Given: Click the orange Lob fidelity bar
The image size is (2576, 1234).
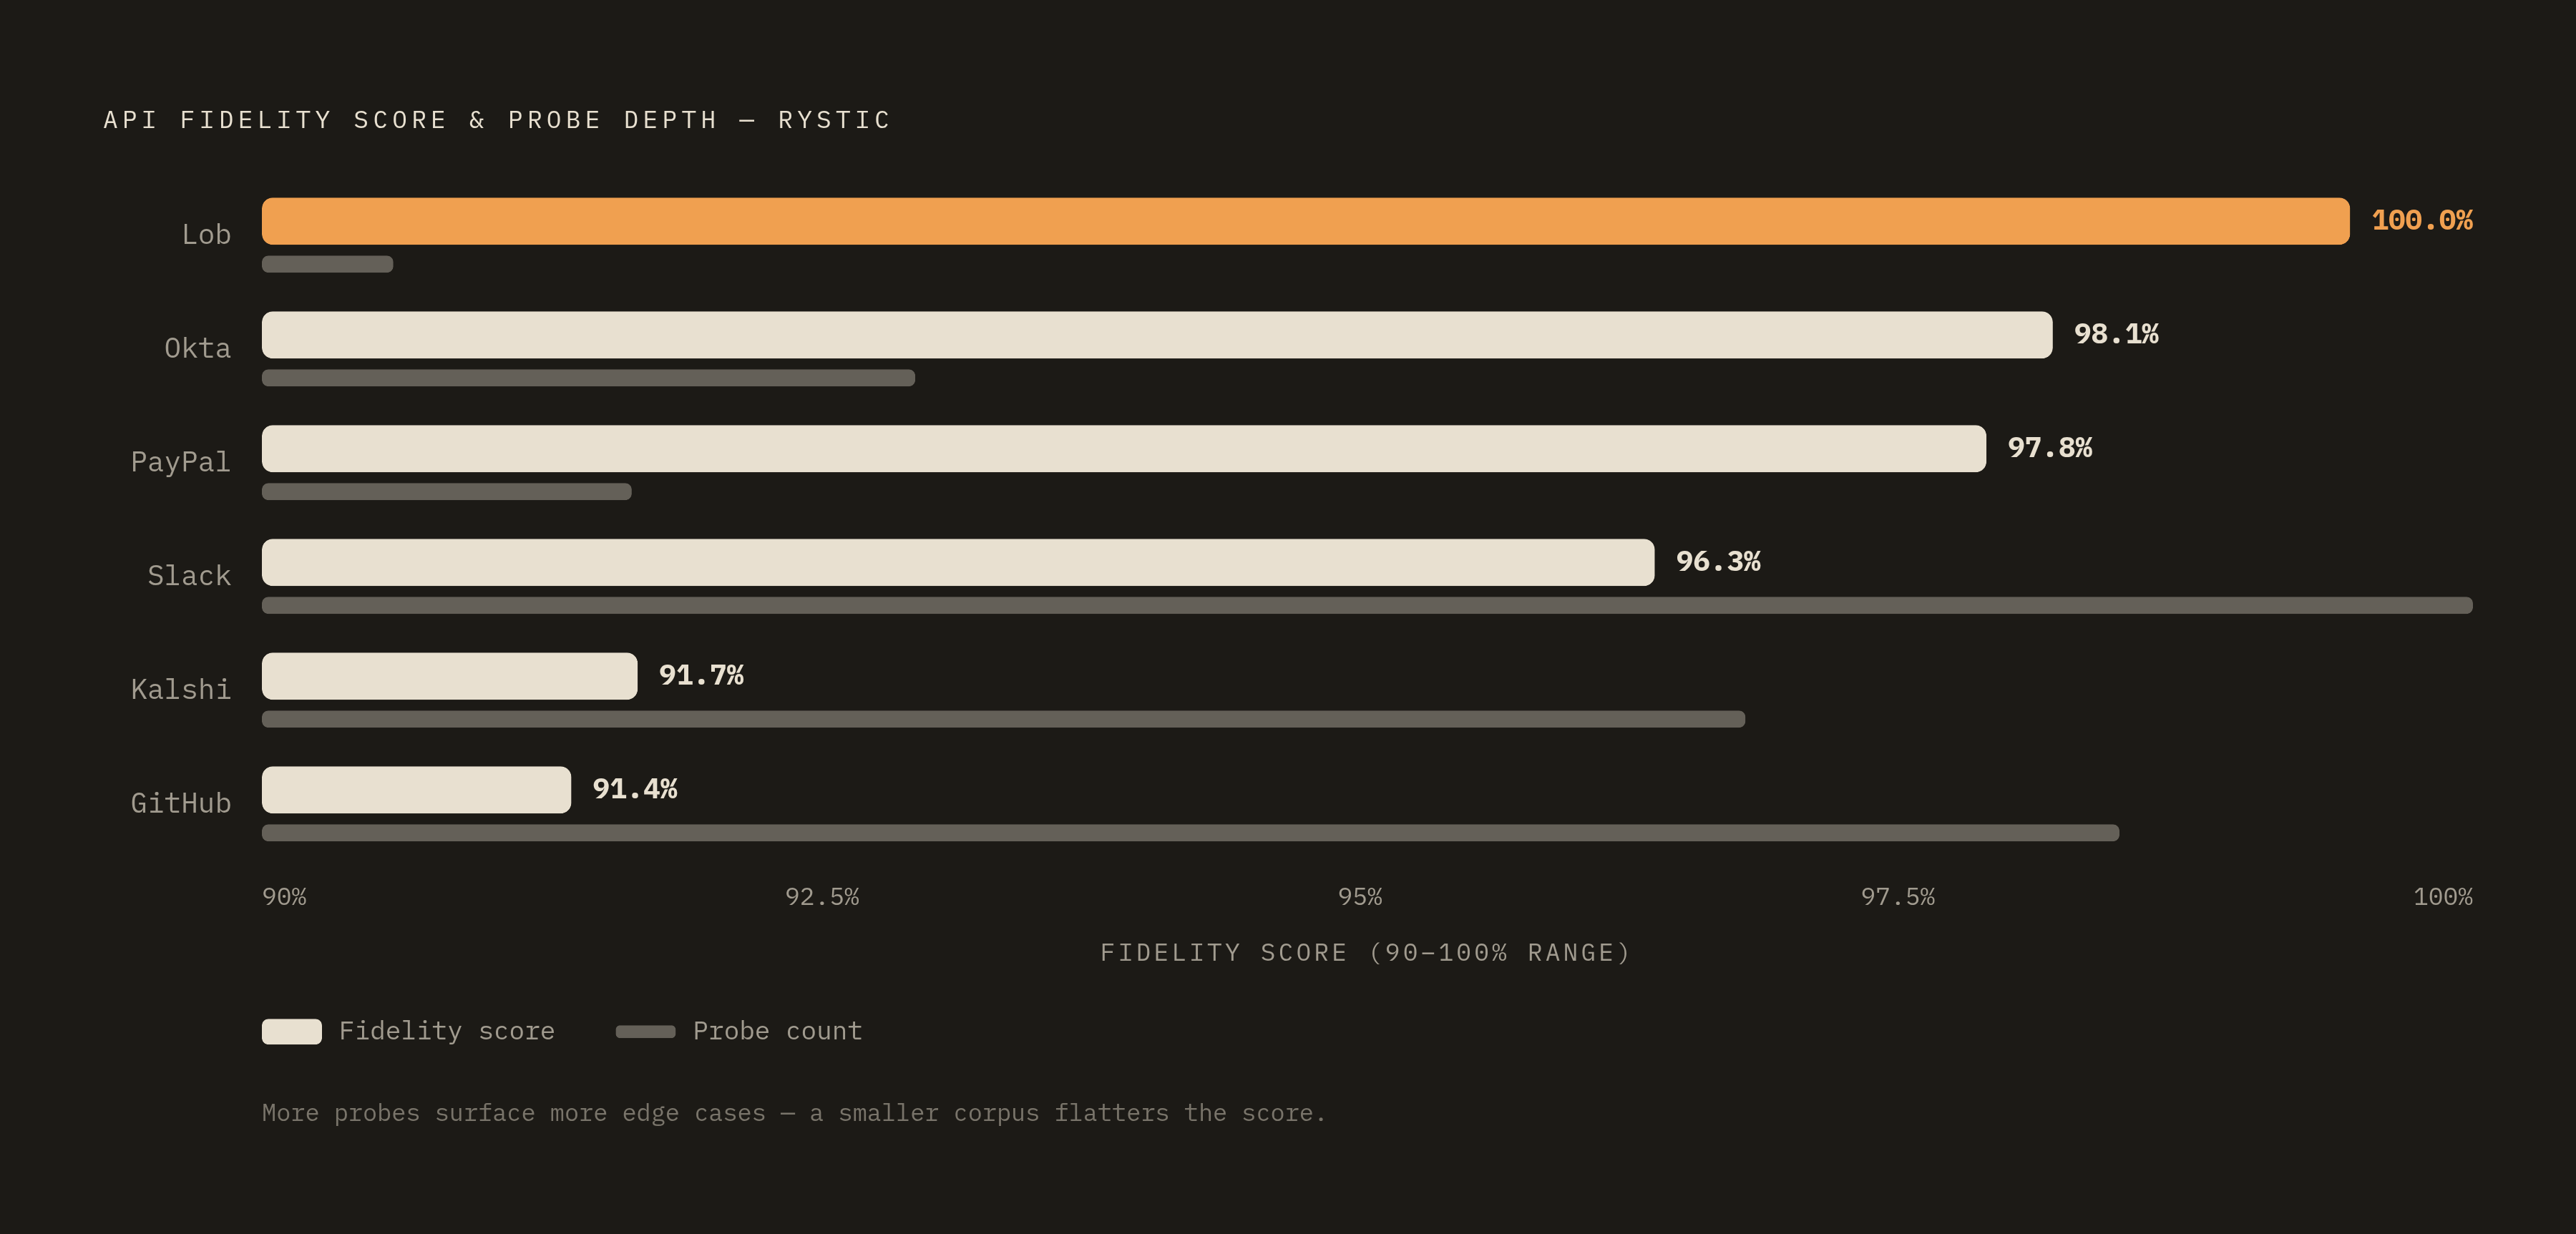Looking at the screenshot, I should pyautogui.click(x=1305, y=221).
